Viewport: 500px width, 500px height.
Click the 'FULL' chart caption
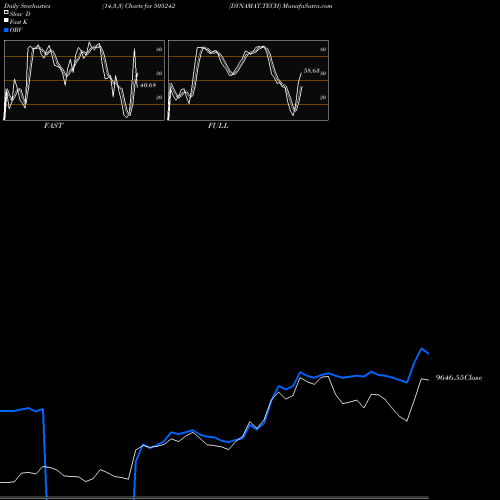218,126
